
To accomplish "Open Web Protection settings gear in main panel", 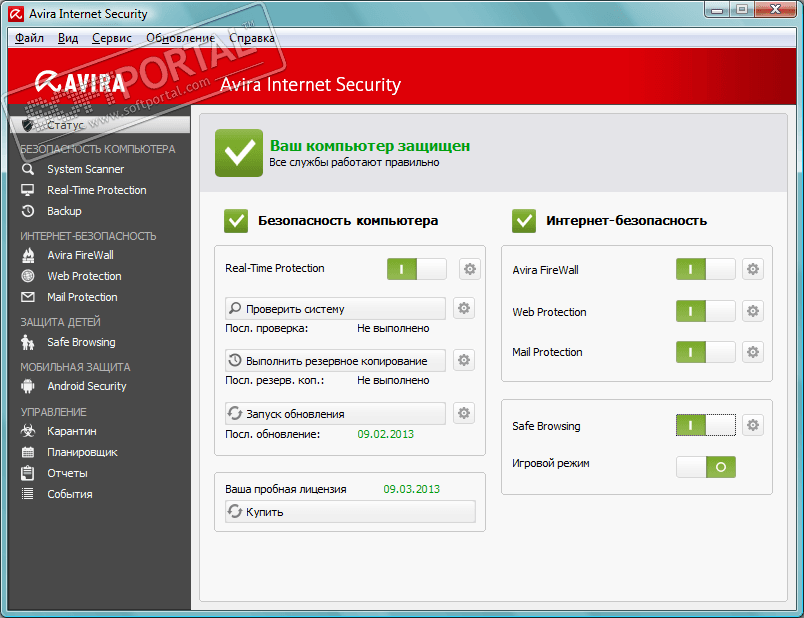I will [753, 311].
